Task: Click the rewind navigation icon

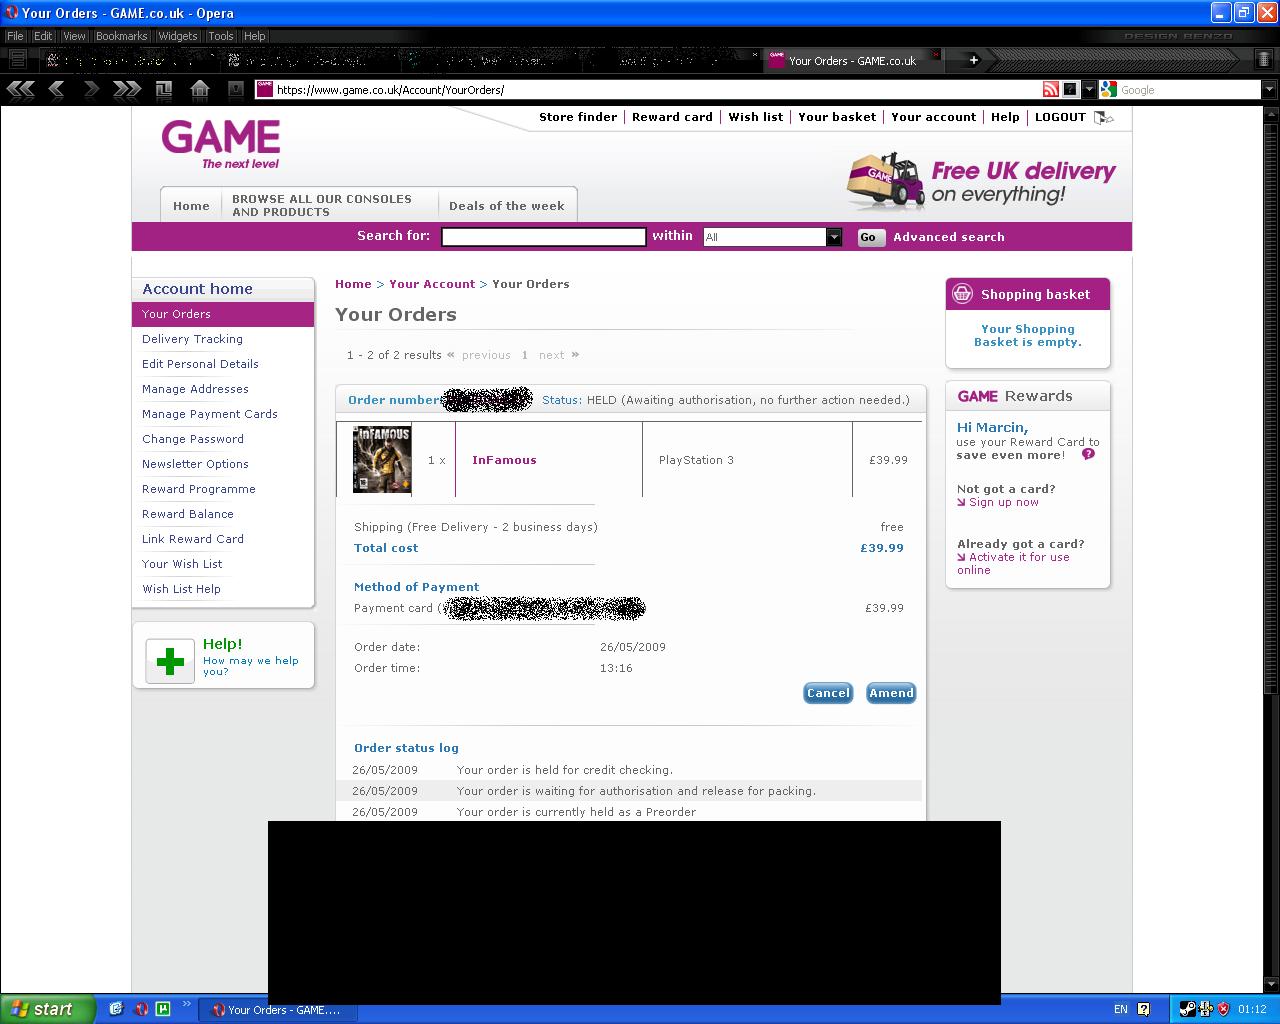Action: click(20, 90)
